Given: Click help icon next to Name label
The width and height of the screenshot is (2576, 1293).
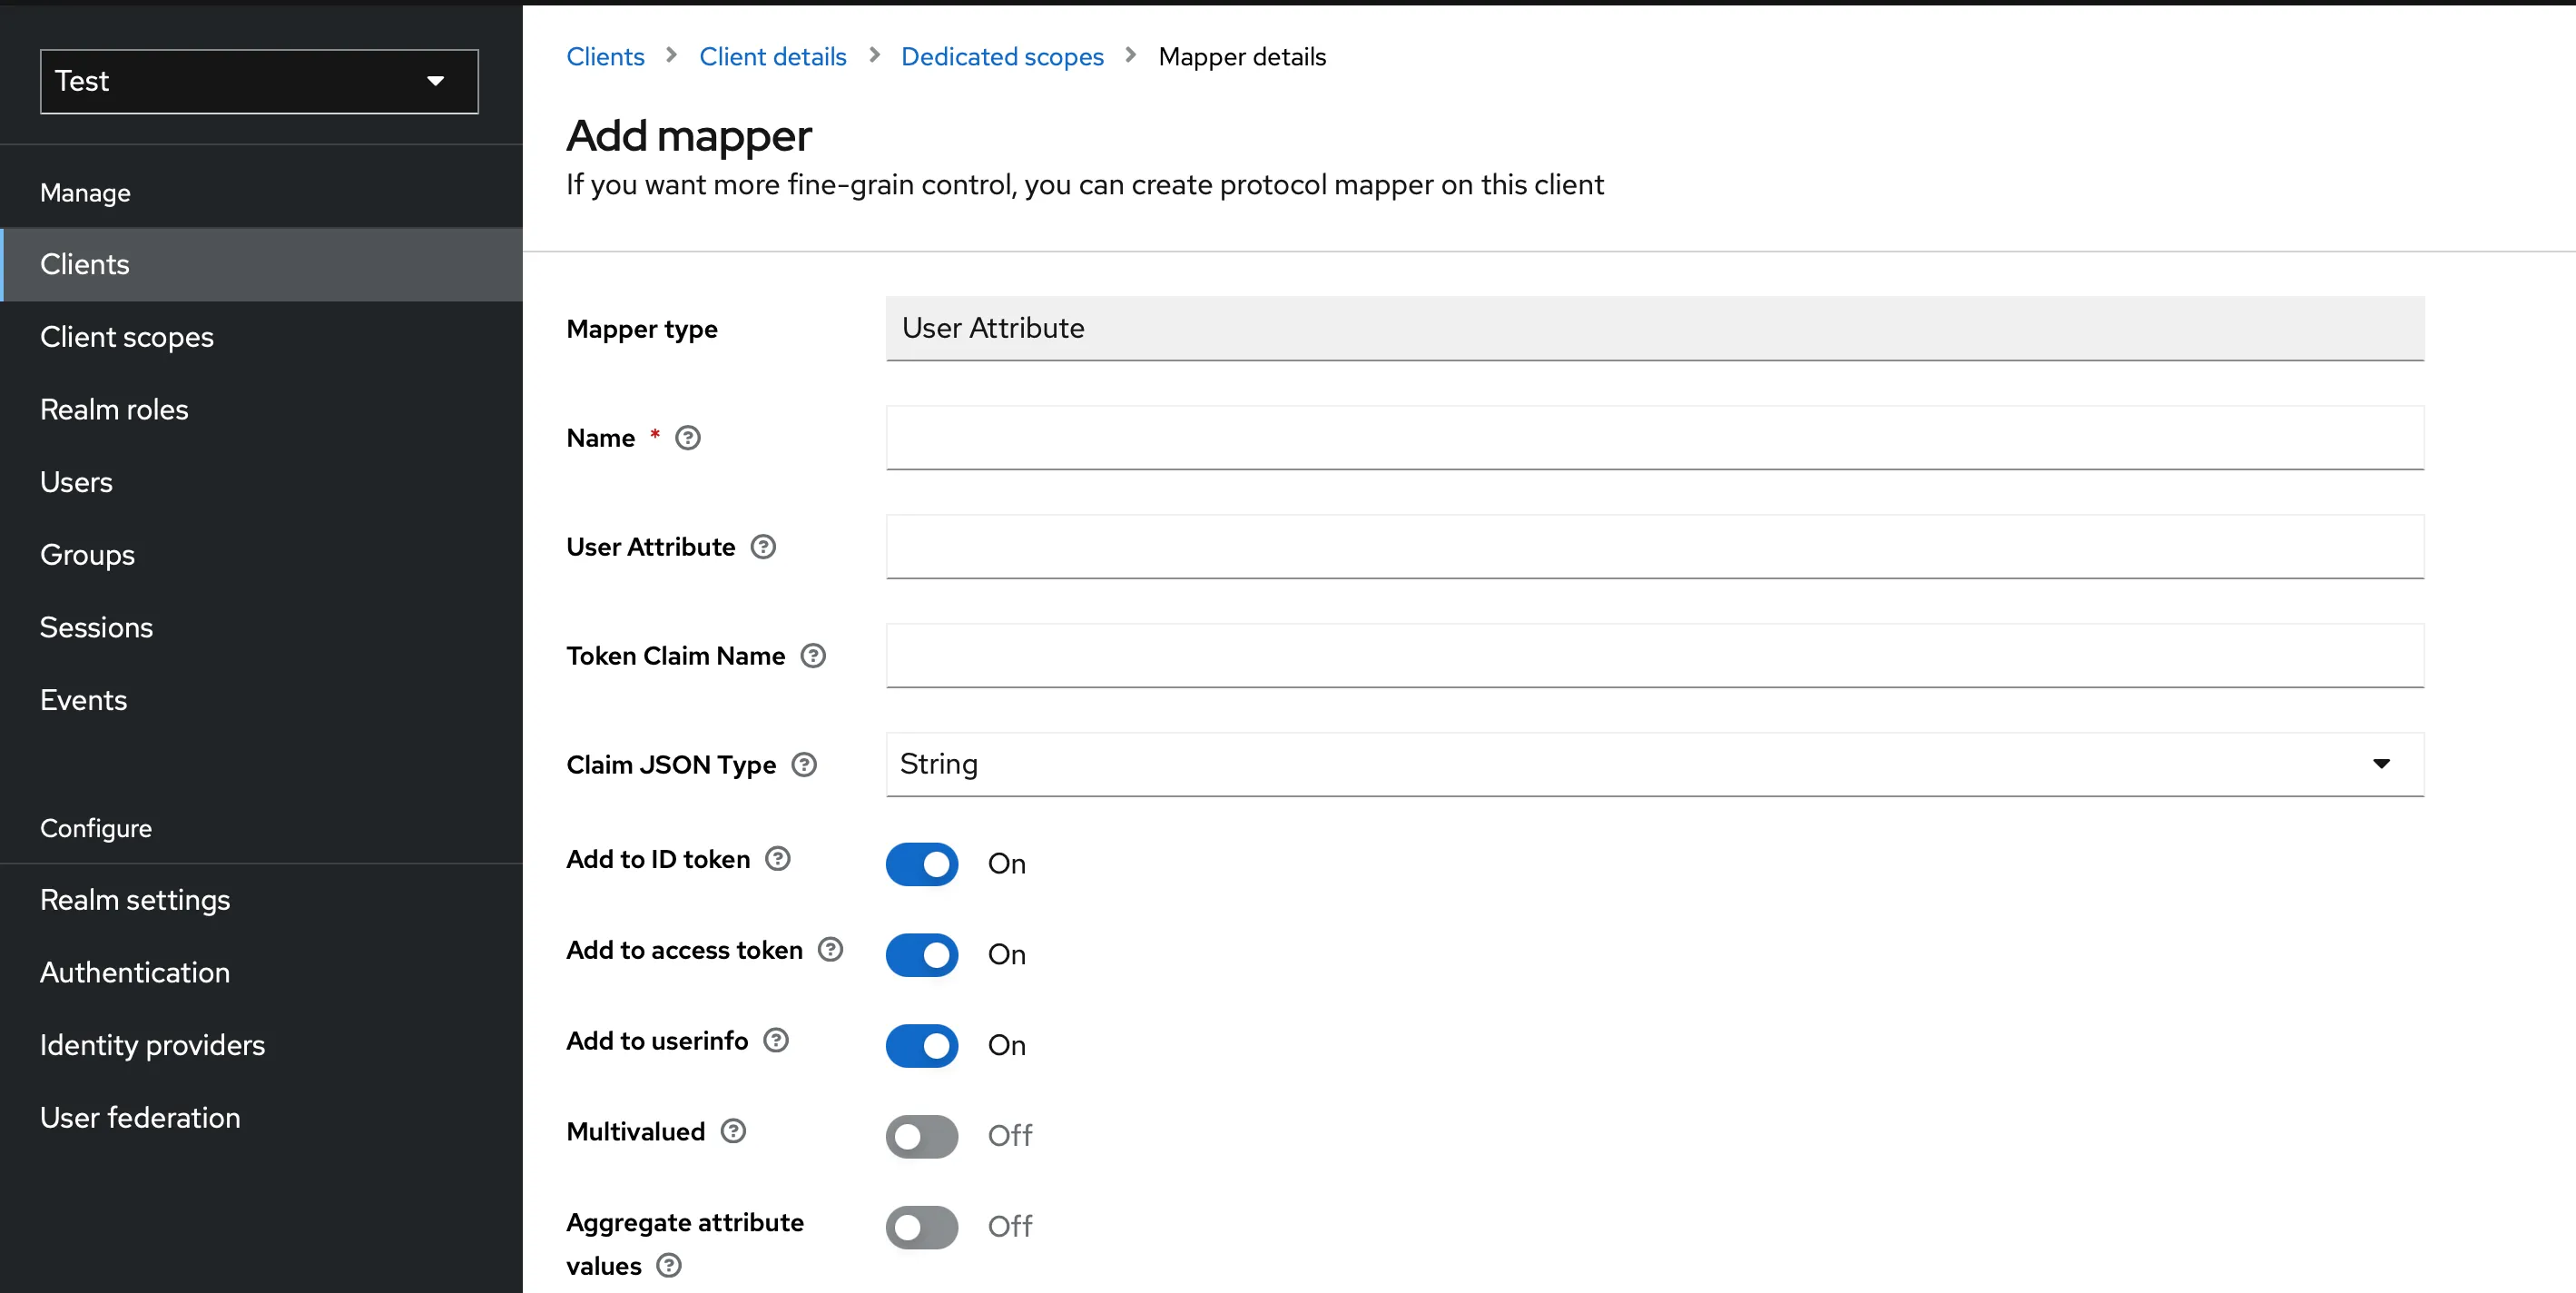Looking at the screenshot, I should click(x=687, y=438).
